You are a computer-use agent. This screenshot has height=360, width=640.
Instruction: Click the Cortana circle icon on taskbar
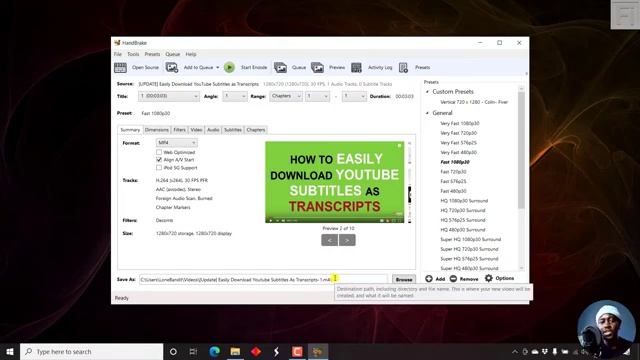(x=173, y=351)
